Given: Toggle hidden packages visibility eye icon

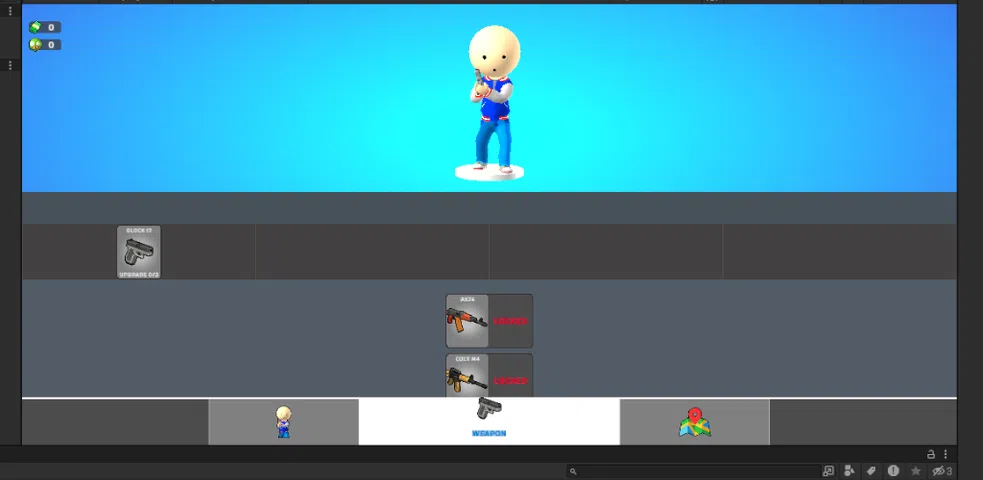Looking at the screenshot, I should coord(940,471).
